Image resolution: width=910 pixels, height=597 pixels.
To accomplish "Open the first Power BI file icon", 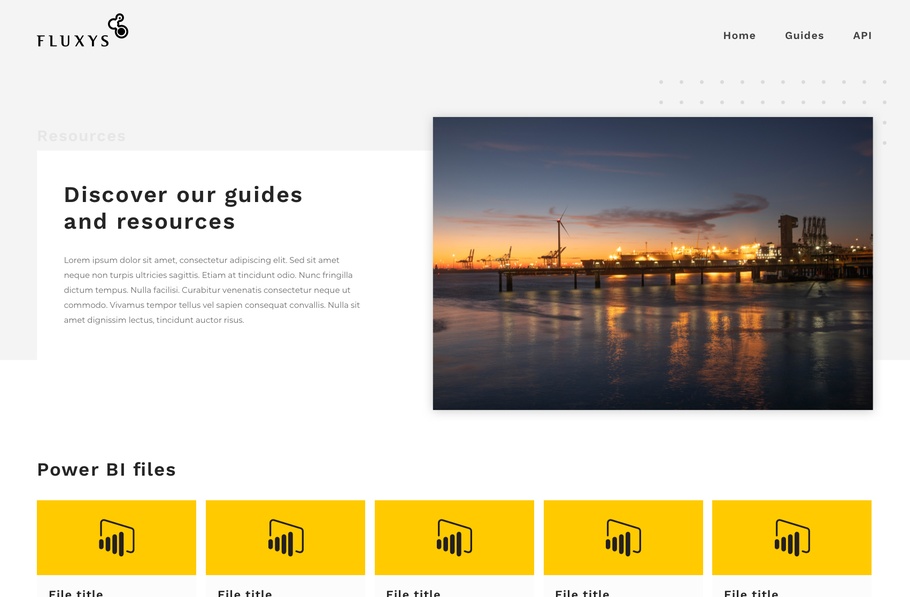I will coord(116,538).
